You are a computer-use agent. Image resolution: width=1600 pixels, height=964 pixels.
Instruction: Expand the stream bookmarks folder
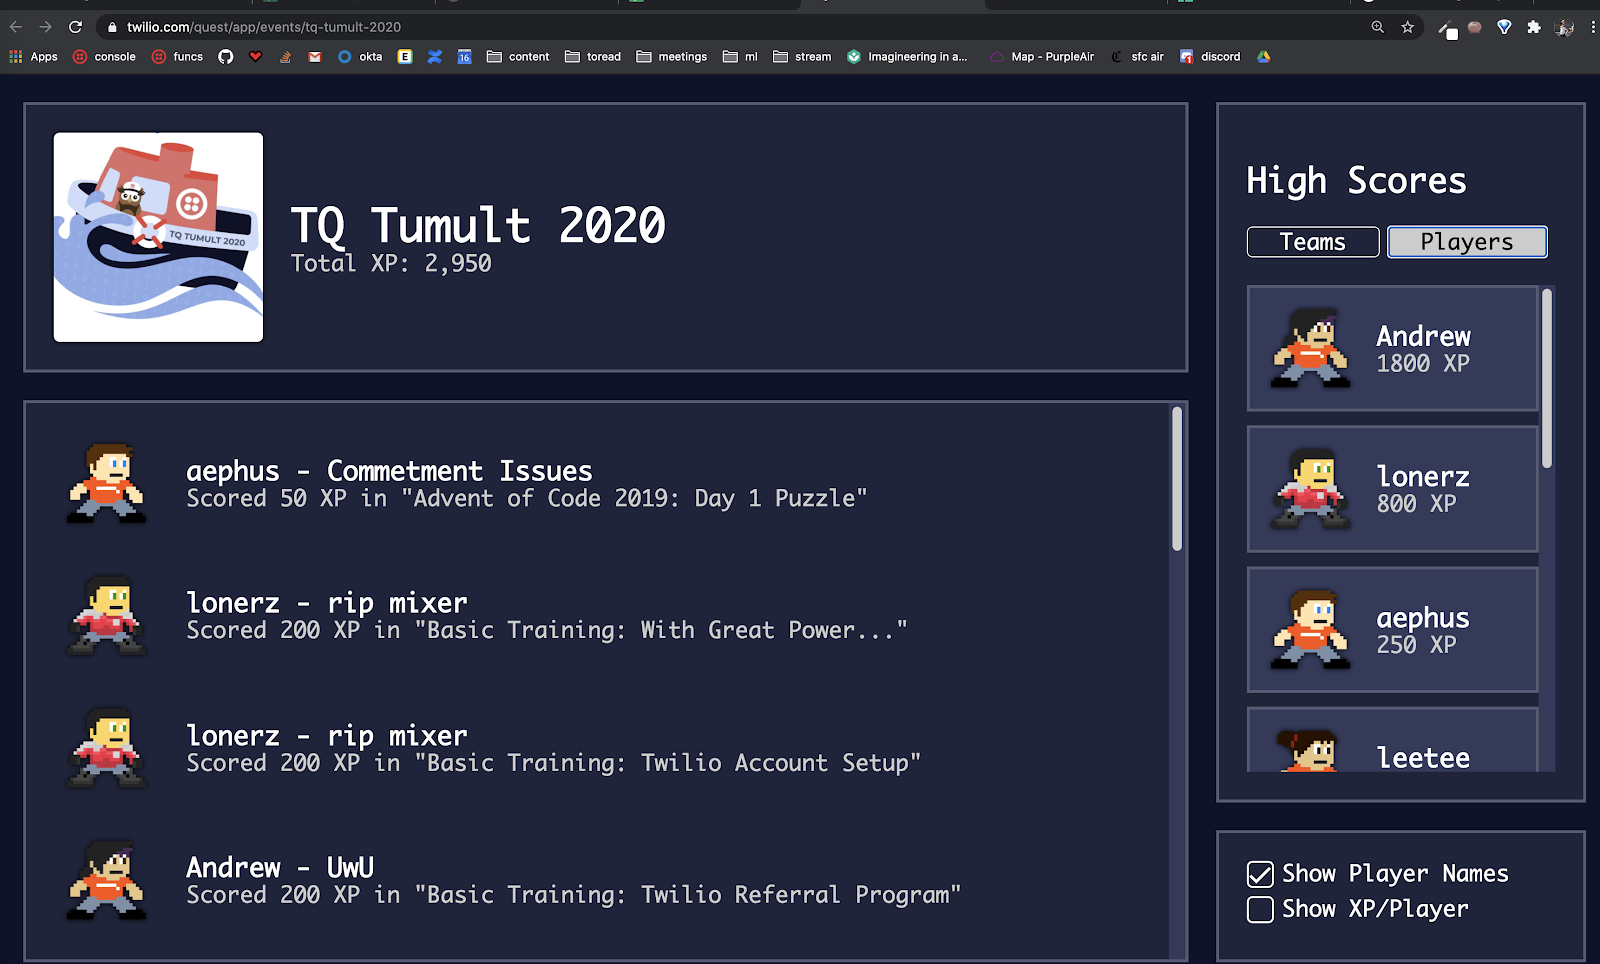[x=802, y=57]
